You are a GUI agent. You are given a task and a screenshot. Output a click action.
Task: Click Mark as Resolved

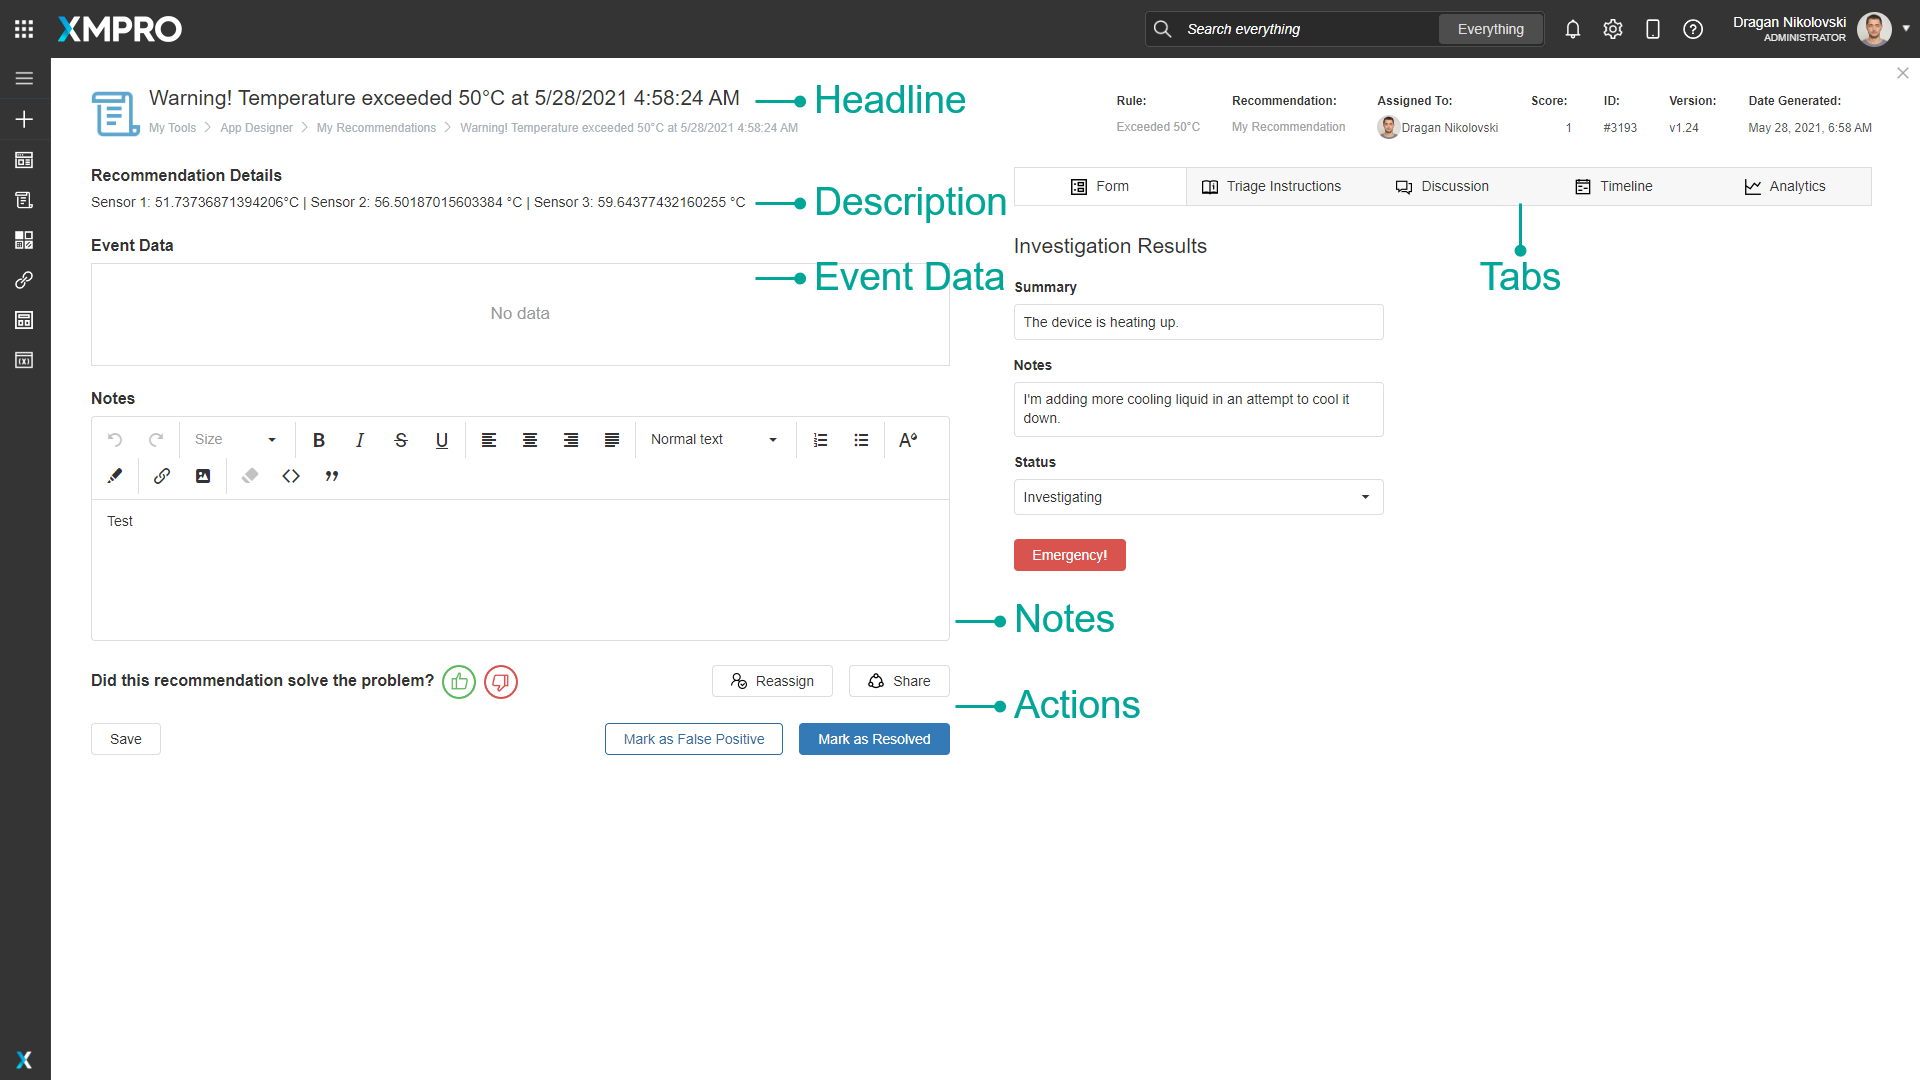(874, 739)
